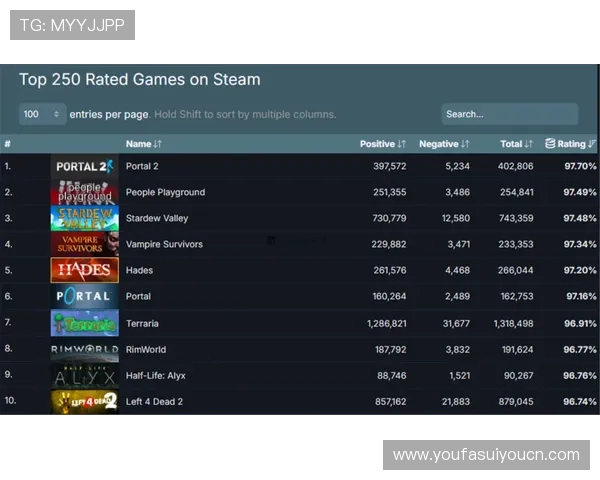Open the People Playground name link
This screenshot has width=600, height=480.
tap(165, 192)
